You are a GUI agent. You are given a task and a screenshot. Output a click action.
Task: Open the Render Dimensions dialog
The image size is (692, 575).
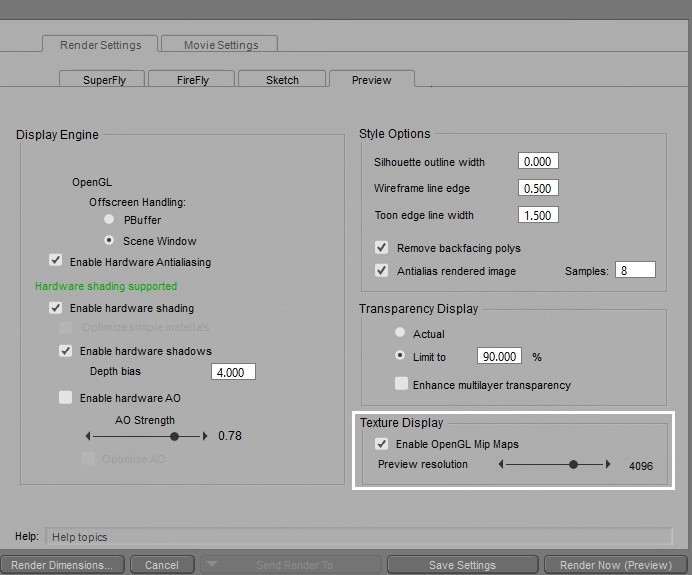point(61,565)
